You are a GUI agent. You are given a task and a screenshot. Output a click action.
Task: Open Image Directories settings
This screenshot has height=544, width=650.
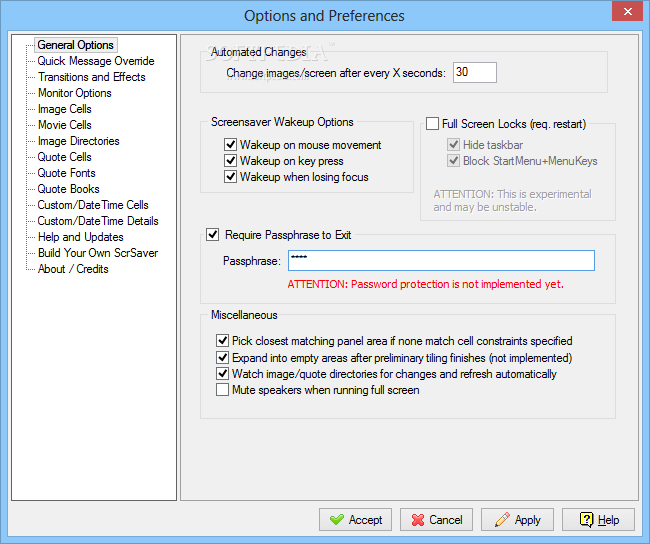[x=78, y=141]
